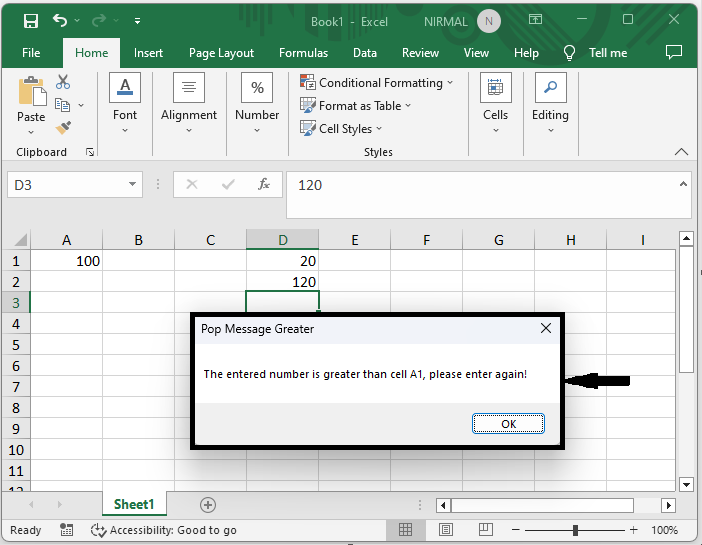Collapse the ribbon with the chevron

pyautogui.click(x=681, y=152)
